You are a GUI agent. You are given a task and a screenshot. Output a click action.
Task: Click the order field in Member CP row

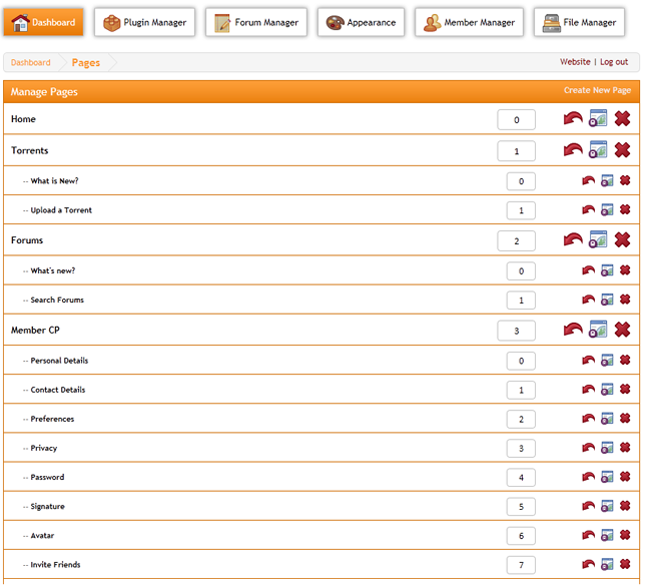click(x=516, y=331)
